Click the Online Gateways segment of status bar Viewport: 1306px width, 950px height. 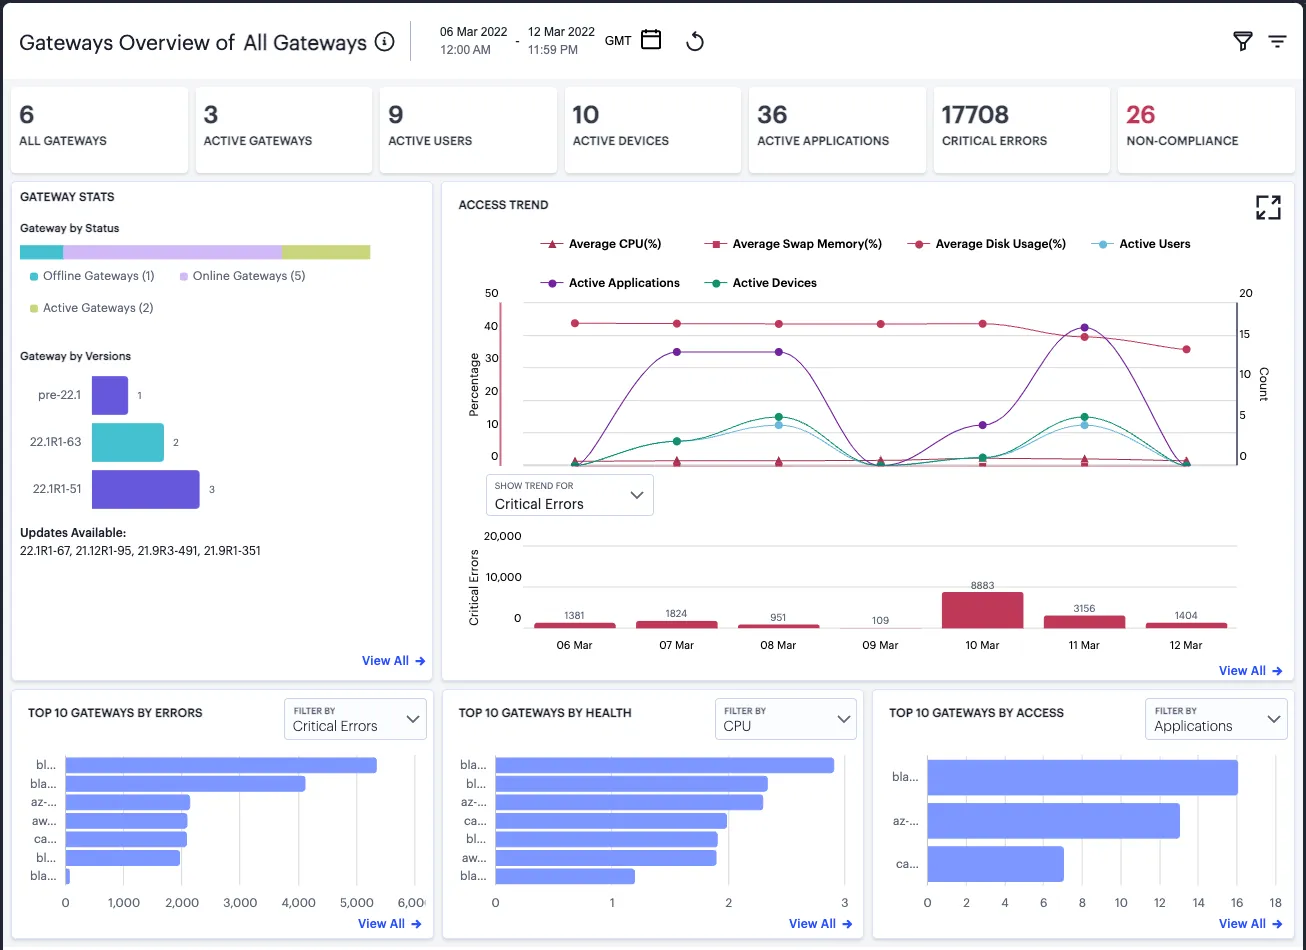pos(173,252)
